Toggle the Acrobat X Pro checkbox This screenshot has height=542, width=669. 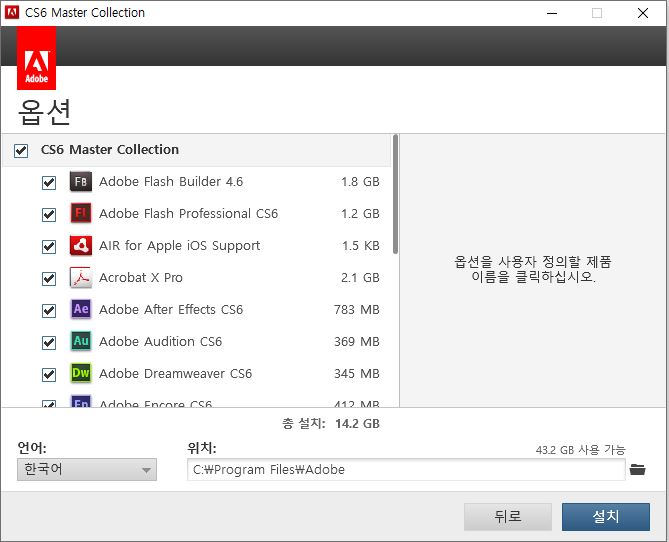(x=49, y=278)
